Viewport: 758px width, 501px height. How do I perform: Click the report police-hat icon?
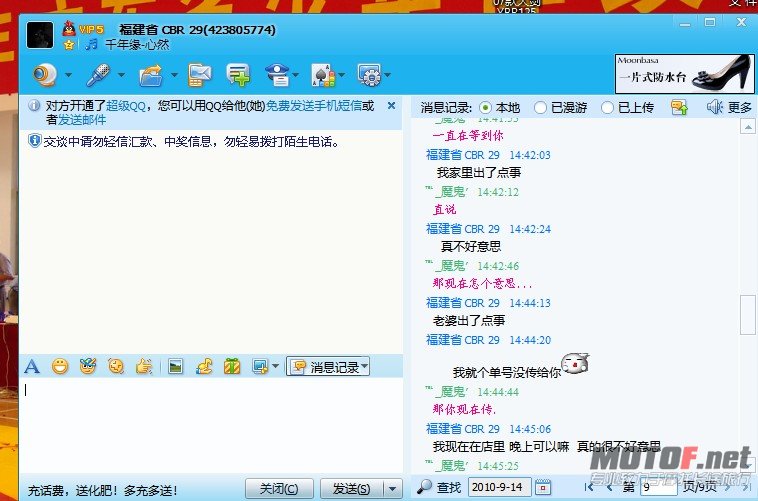(277, 75)
